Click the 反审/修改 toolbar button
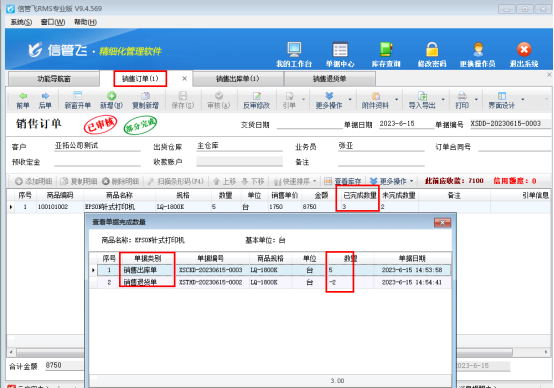Viewport: 554px width, 388px height. click(x=257, y=100)
